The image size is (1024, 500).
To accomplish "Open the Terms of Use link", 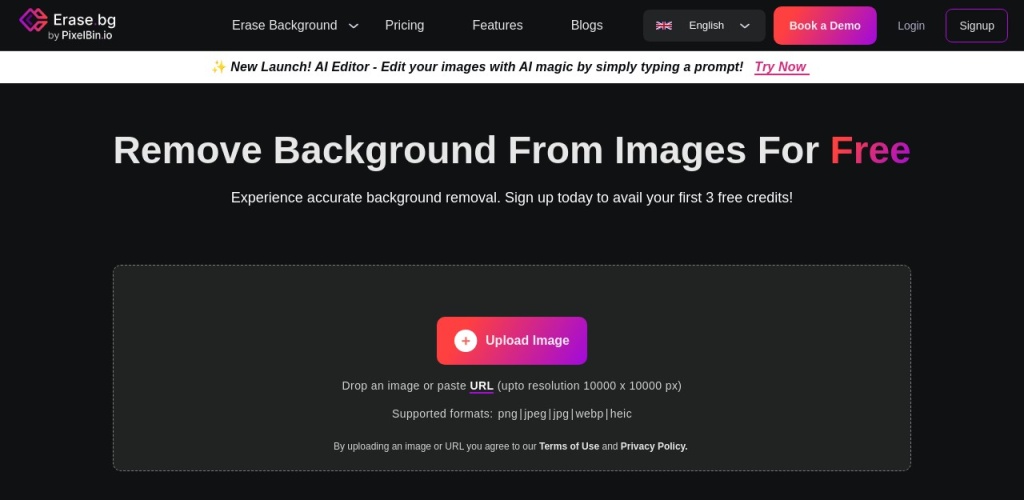I will 569,447.
